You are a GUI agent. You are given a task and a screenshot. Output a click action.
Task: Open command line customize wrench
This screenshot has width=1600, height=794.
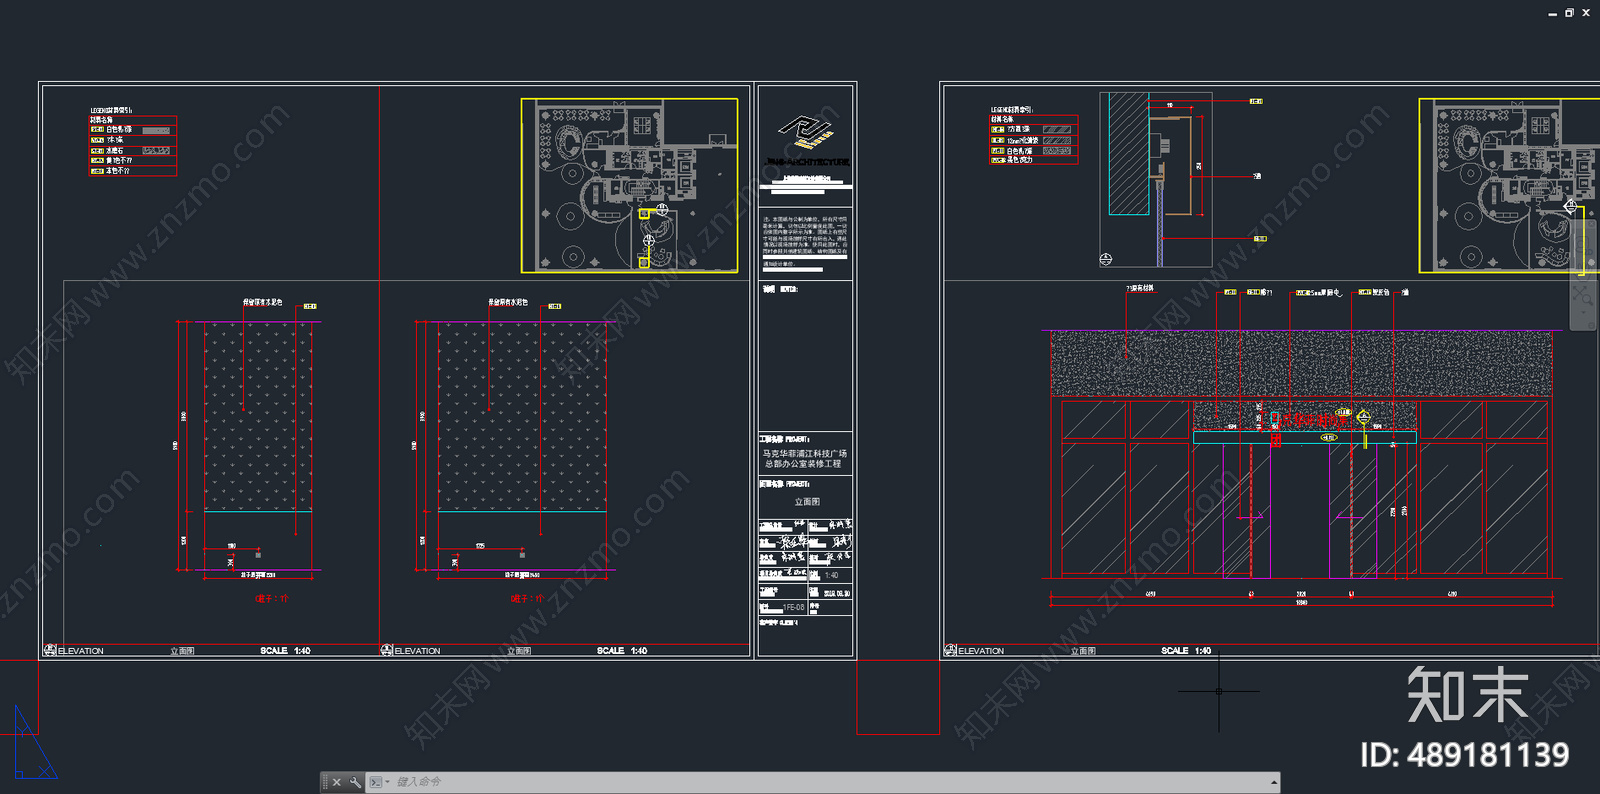[355, 782]
